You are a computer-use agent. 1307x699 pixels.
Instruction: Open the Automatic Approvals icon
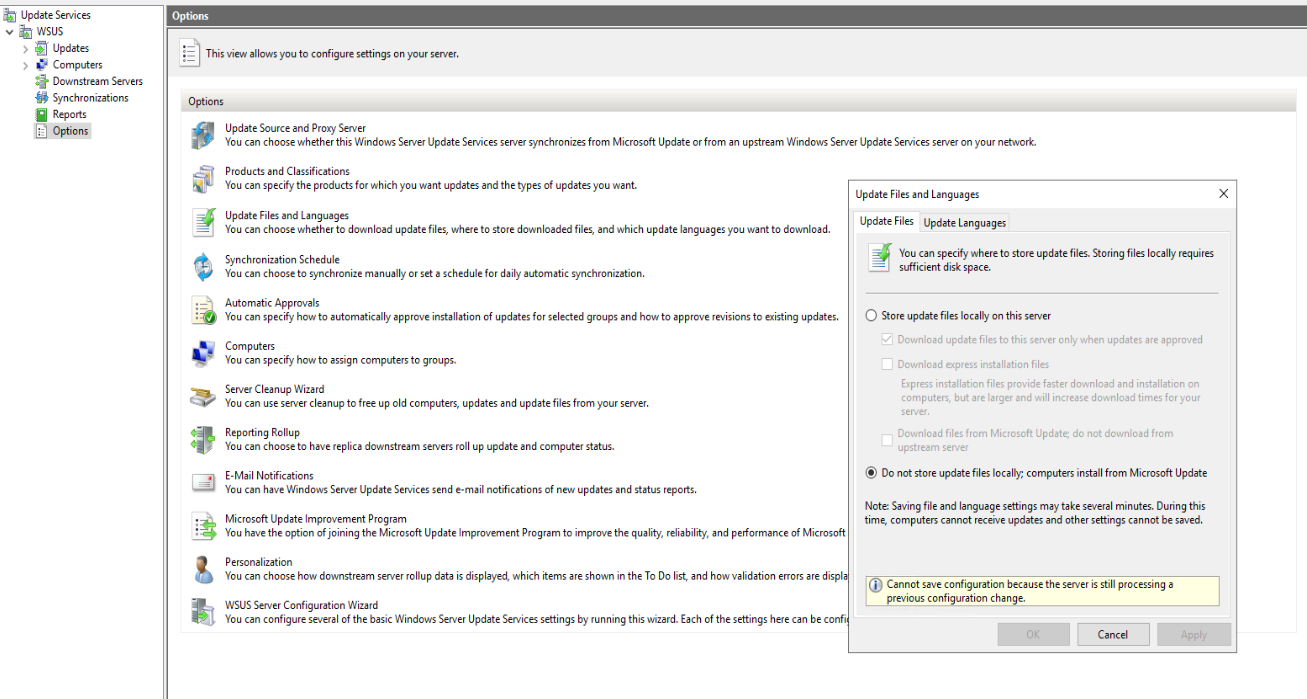[203, 310]
